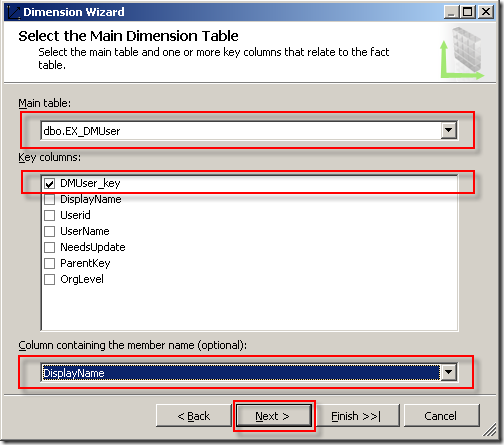Click the DisplayName member name field
504x445 pixels.
[240, 372]
